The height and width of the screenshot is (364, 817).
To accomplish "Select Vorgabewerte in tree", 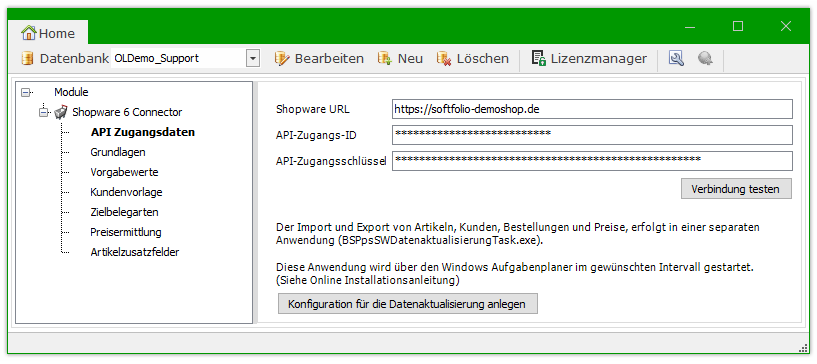I will point(124,172).
